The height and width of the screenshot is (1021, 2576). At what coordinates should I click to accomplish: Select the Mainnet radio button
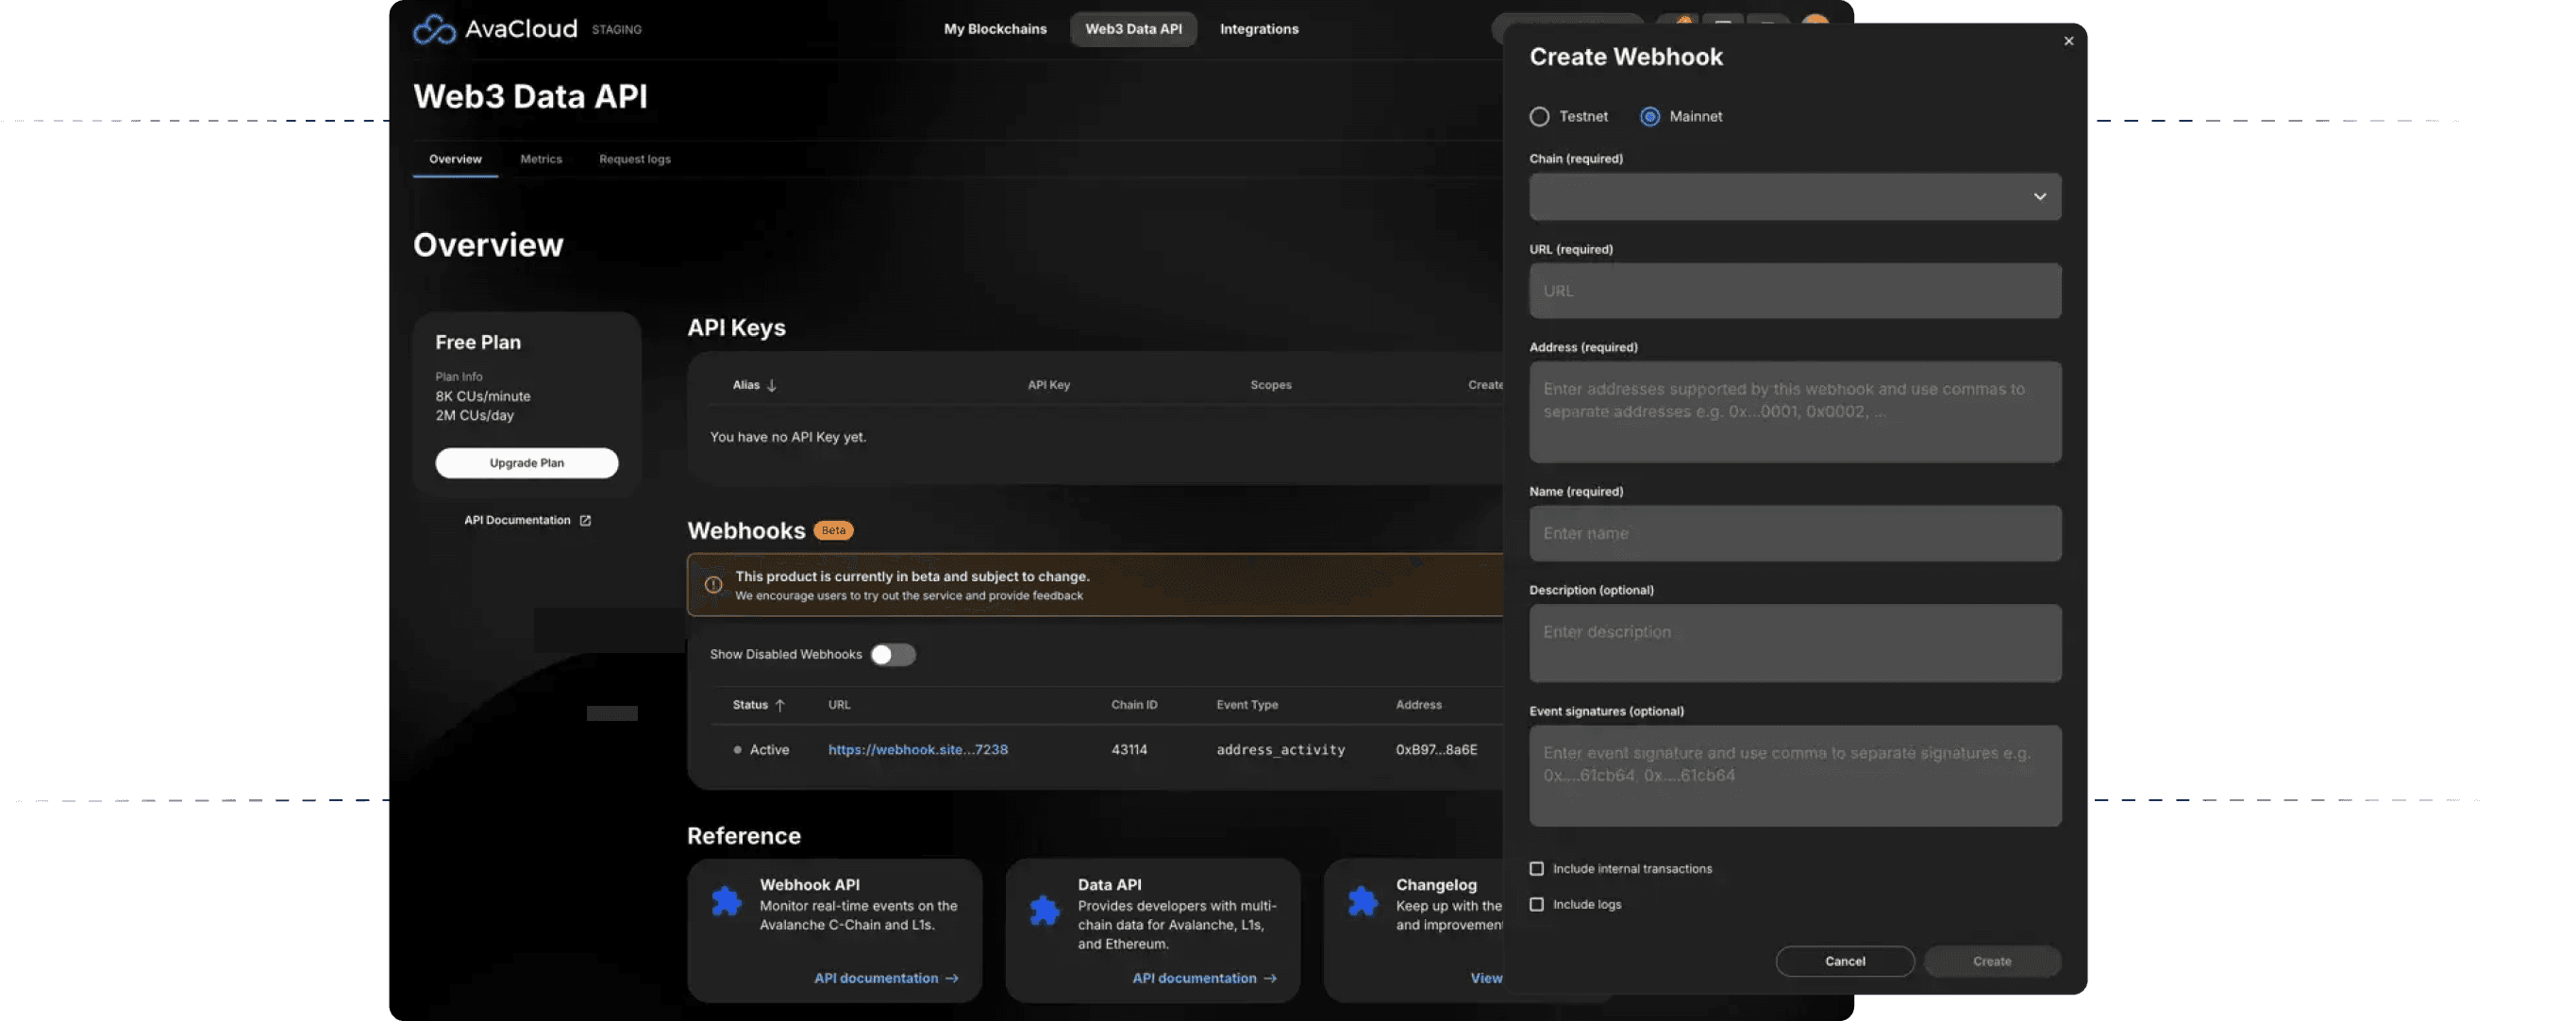(1649, 117)
